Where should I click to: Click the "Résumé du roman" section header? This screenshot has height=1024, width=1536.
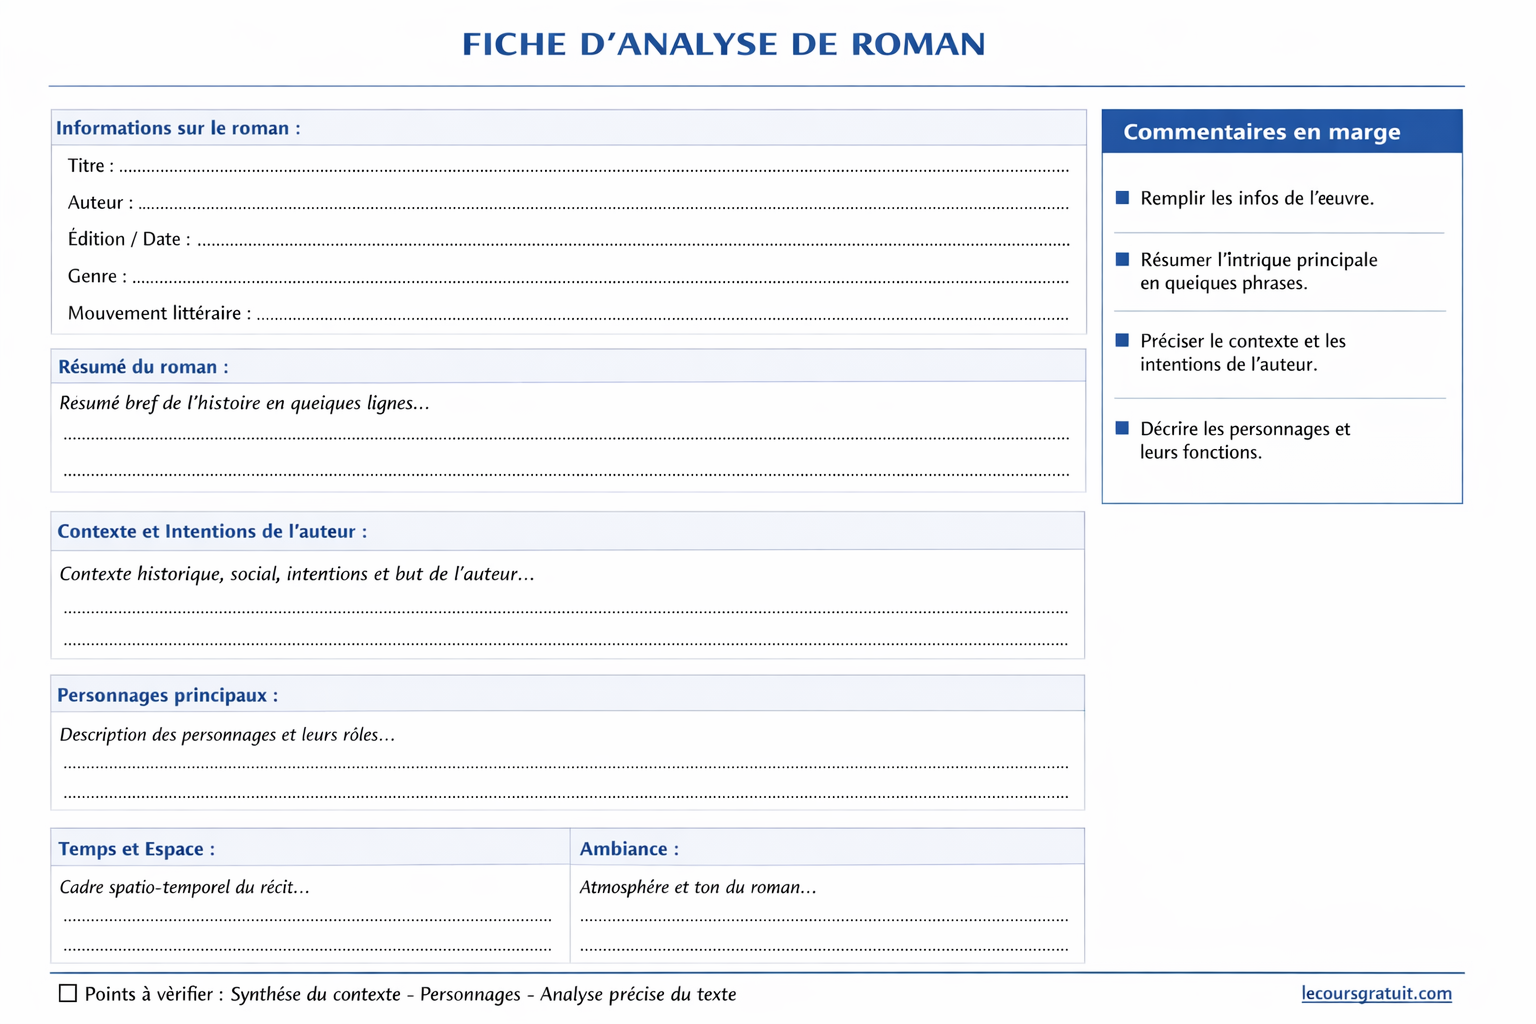point(143,367)
